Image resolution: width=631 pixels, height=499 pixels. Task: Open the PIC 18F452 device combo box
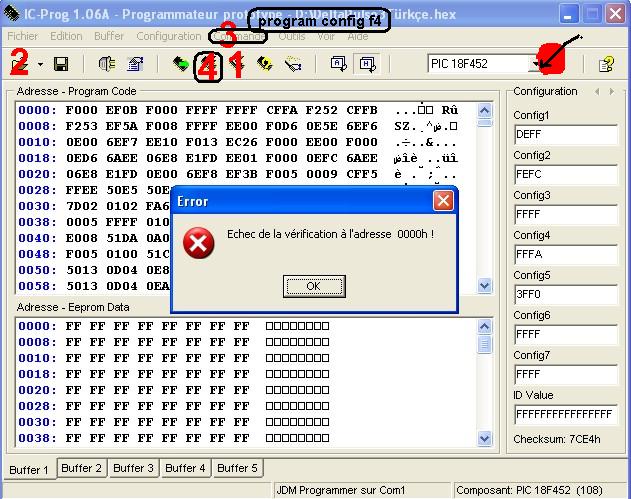[486, 64]
